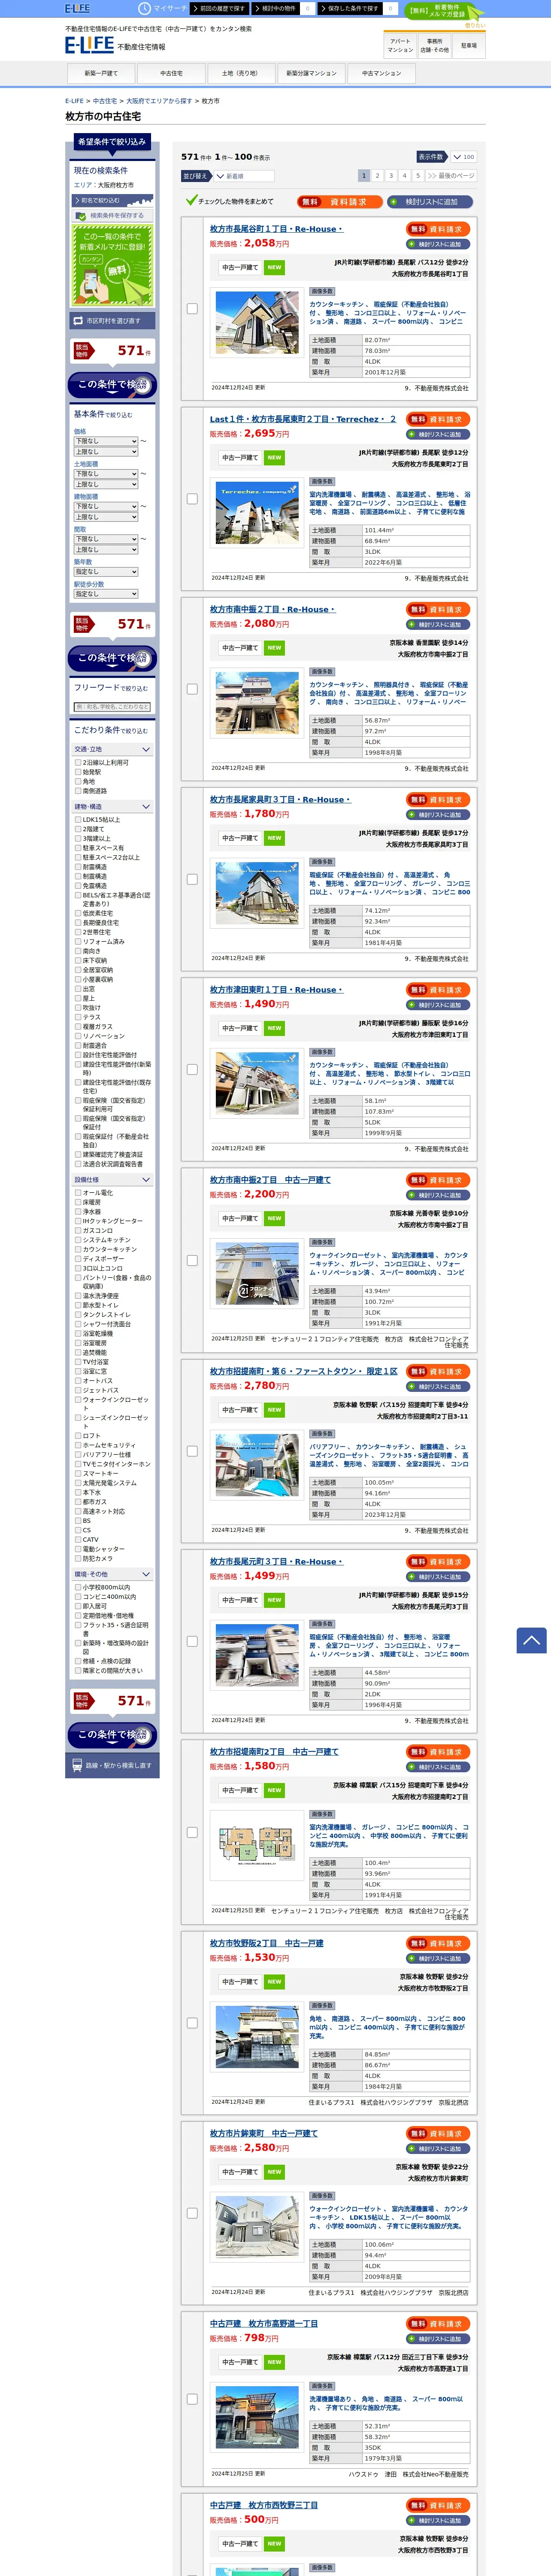Screen dimensions: 551x2576
Task: Open the 表示件数 100 dropdown
Action: pyautogui.click(x=463, y=157)
